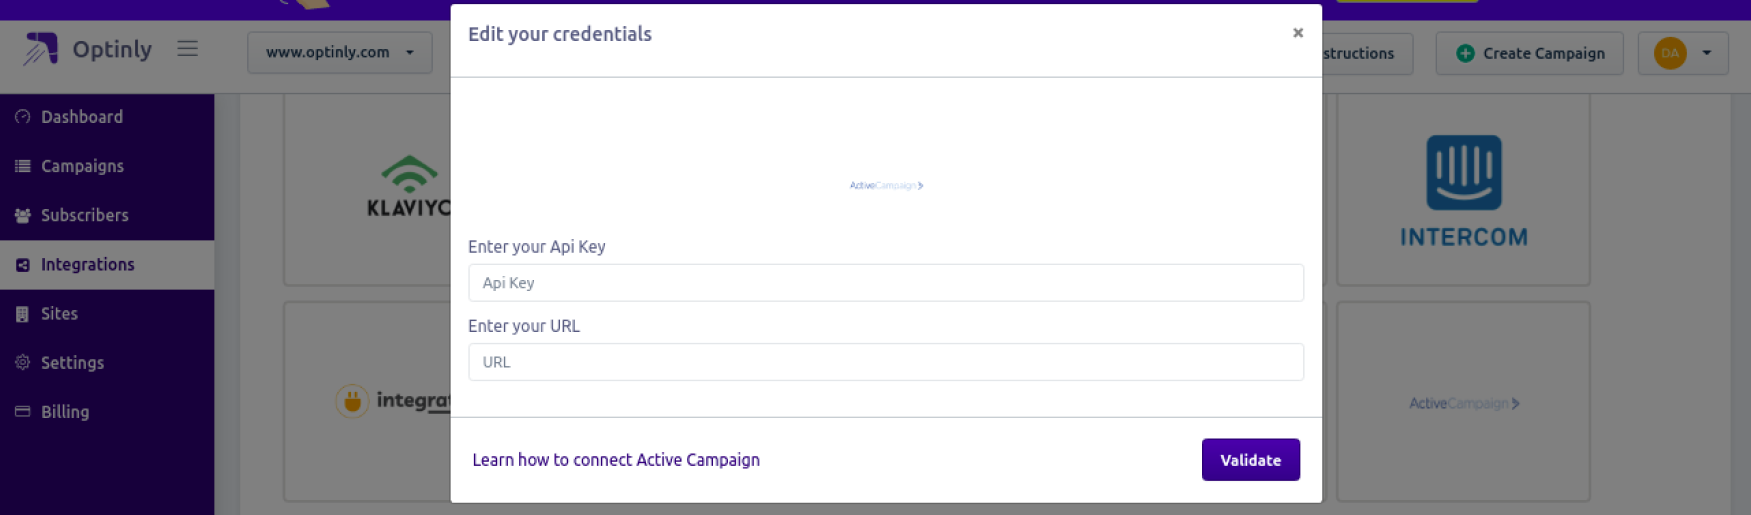Viewport: 1751px width, 515px height.
Task: Click the Optinly logo icon
Action: click(x=41, y=48)
